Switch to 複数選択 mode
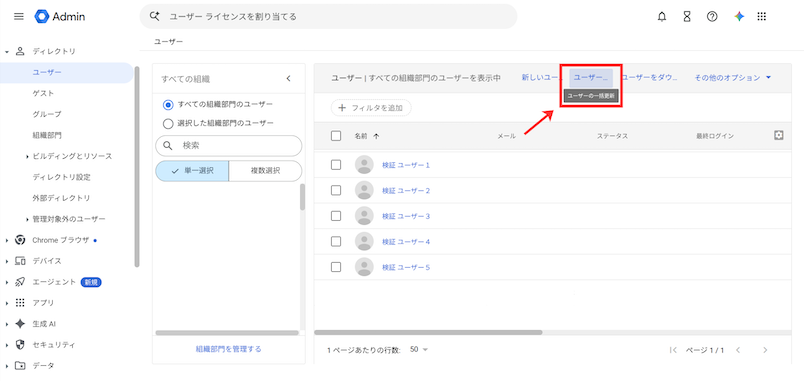The image size is (804, 381). point(265,171)
